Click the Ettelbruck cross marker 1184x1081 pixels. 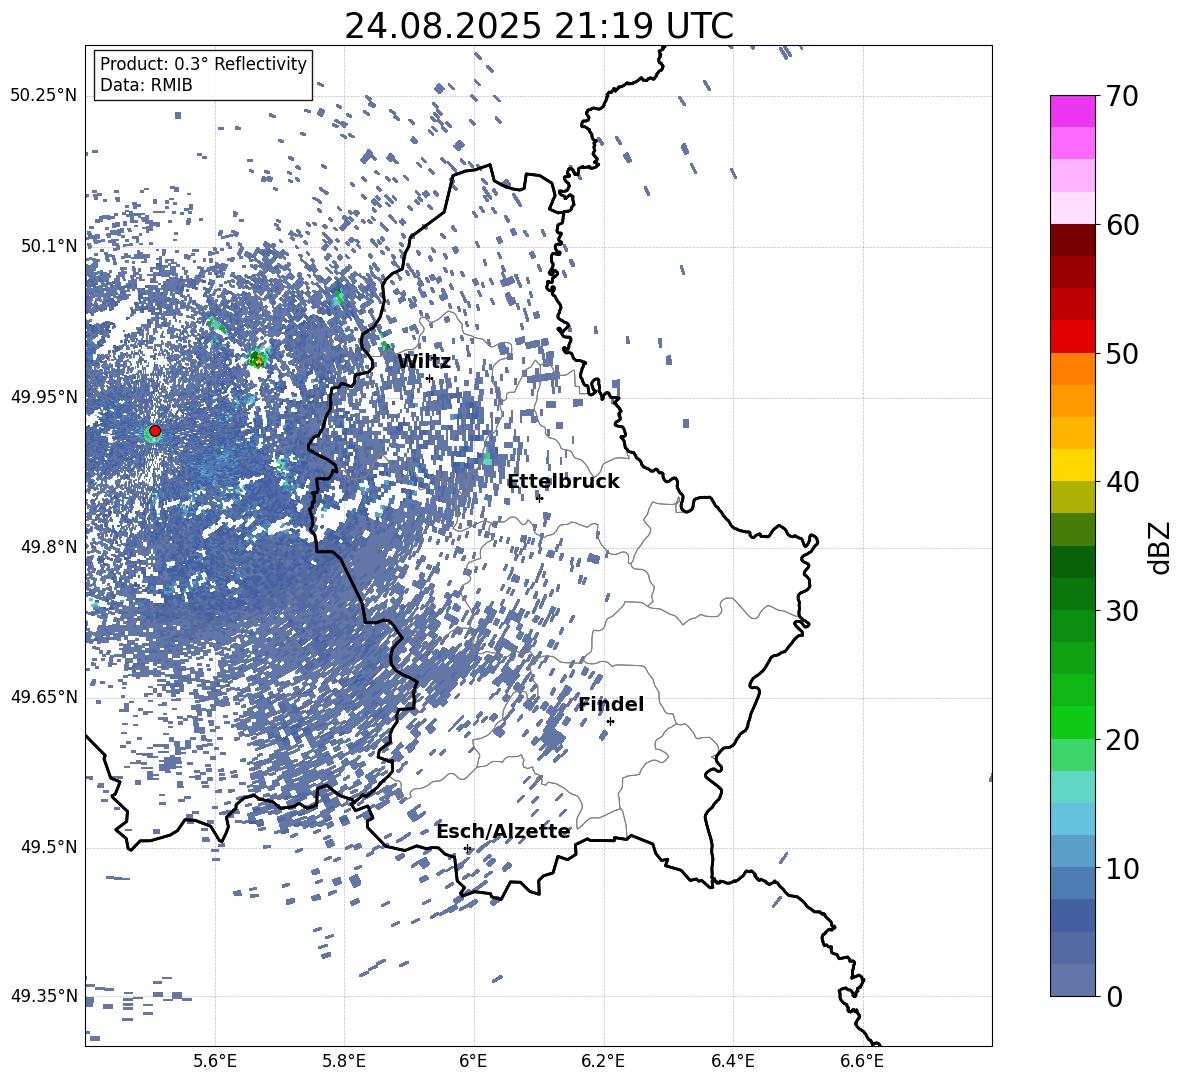click(539, 498)
